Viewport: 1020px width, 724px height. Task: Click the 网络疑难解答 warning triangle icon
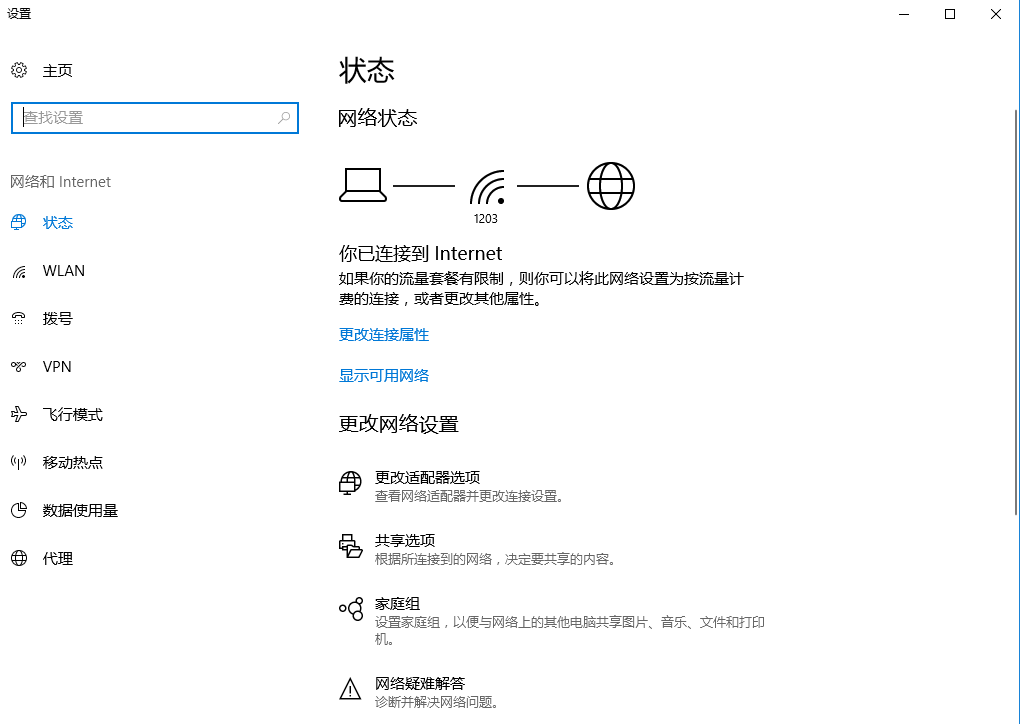pos(350,688)
